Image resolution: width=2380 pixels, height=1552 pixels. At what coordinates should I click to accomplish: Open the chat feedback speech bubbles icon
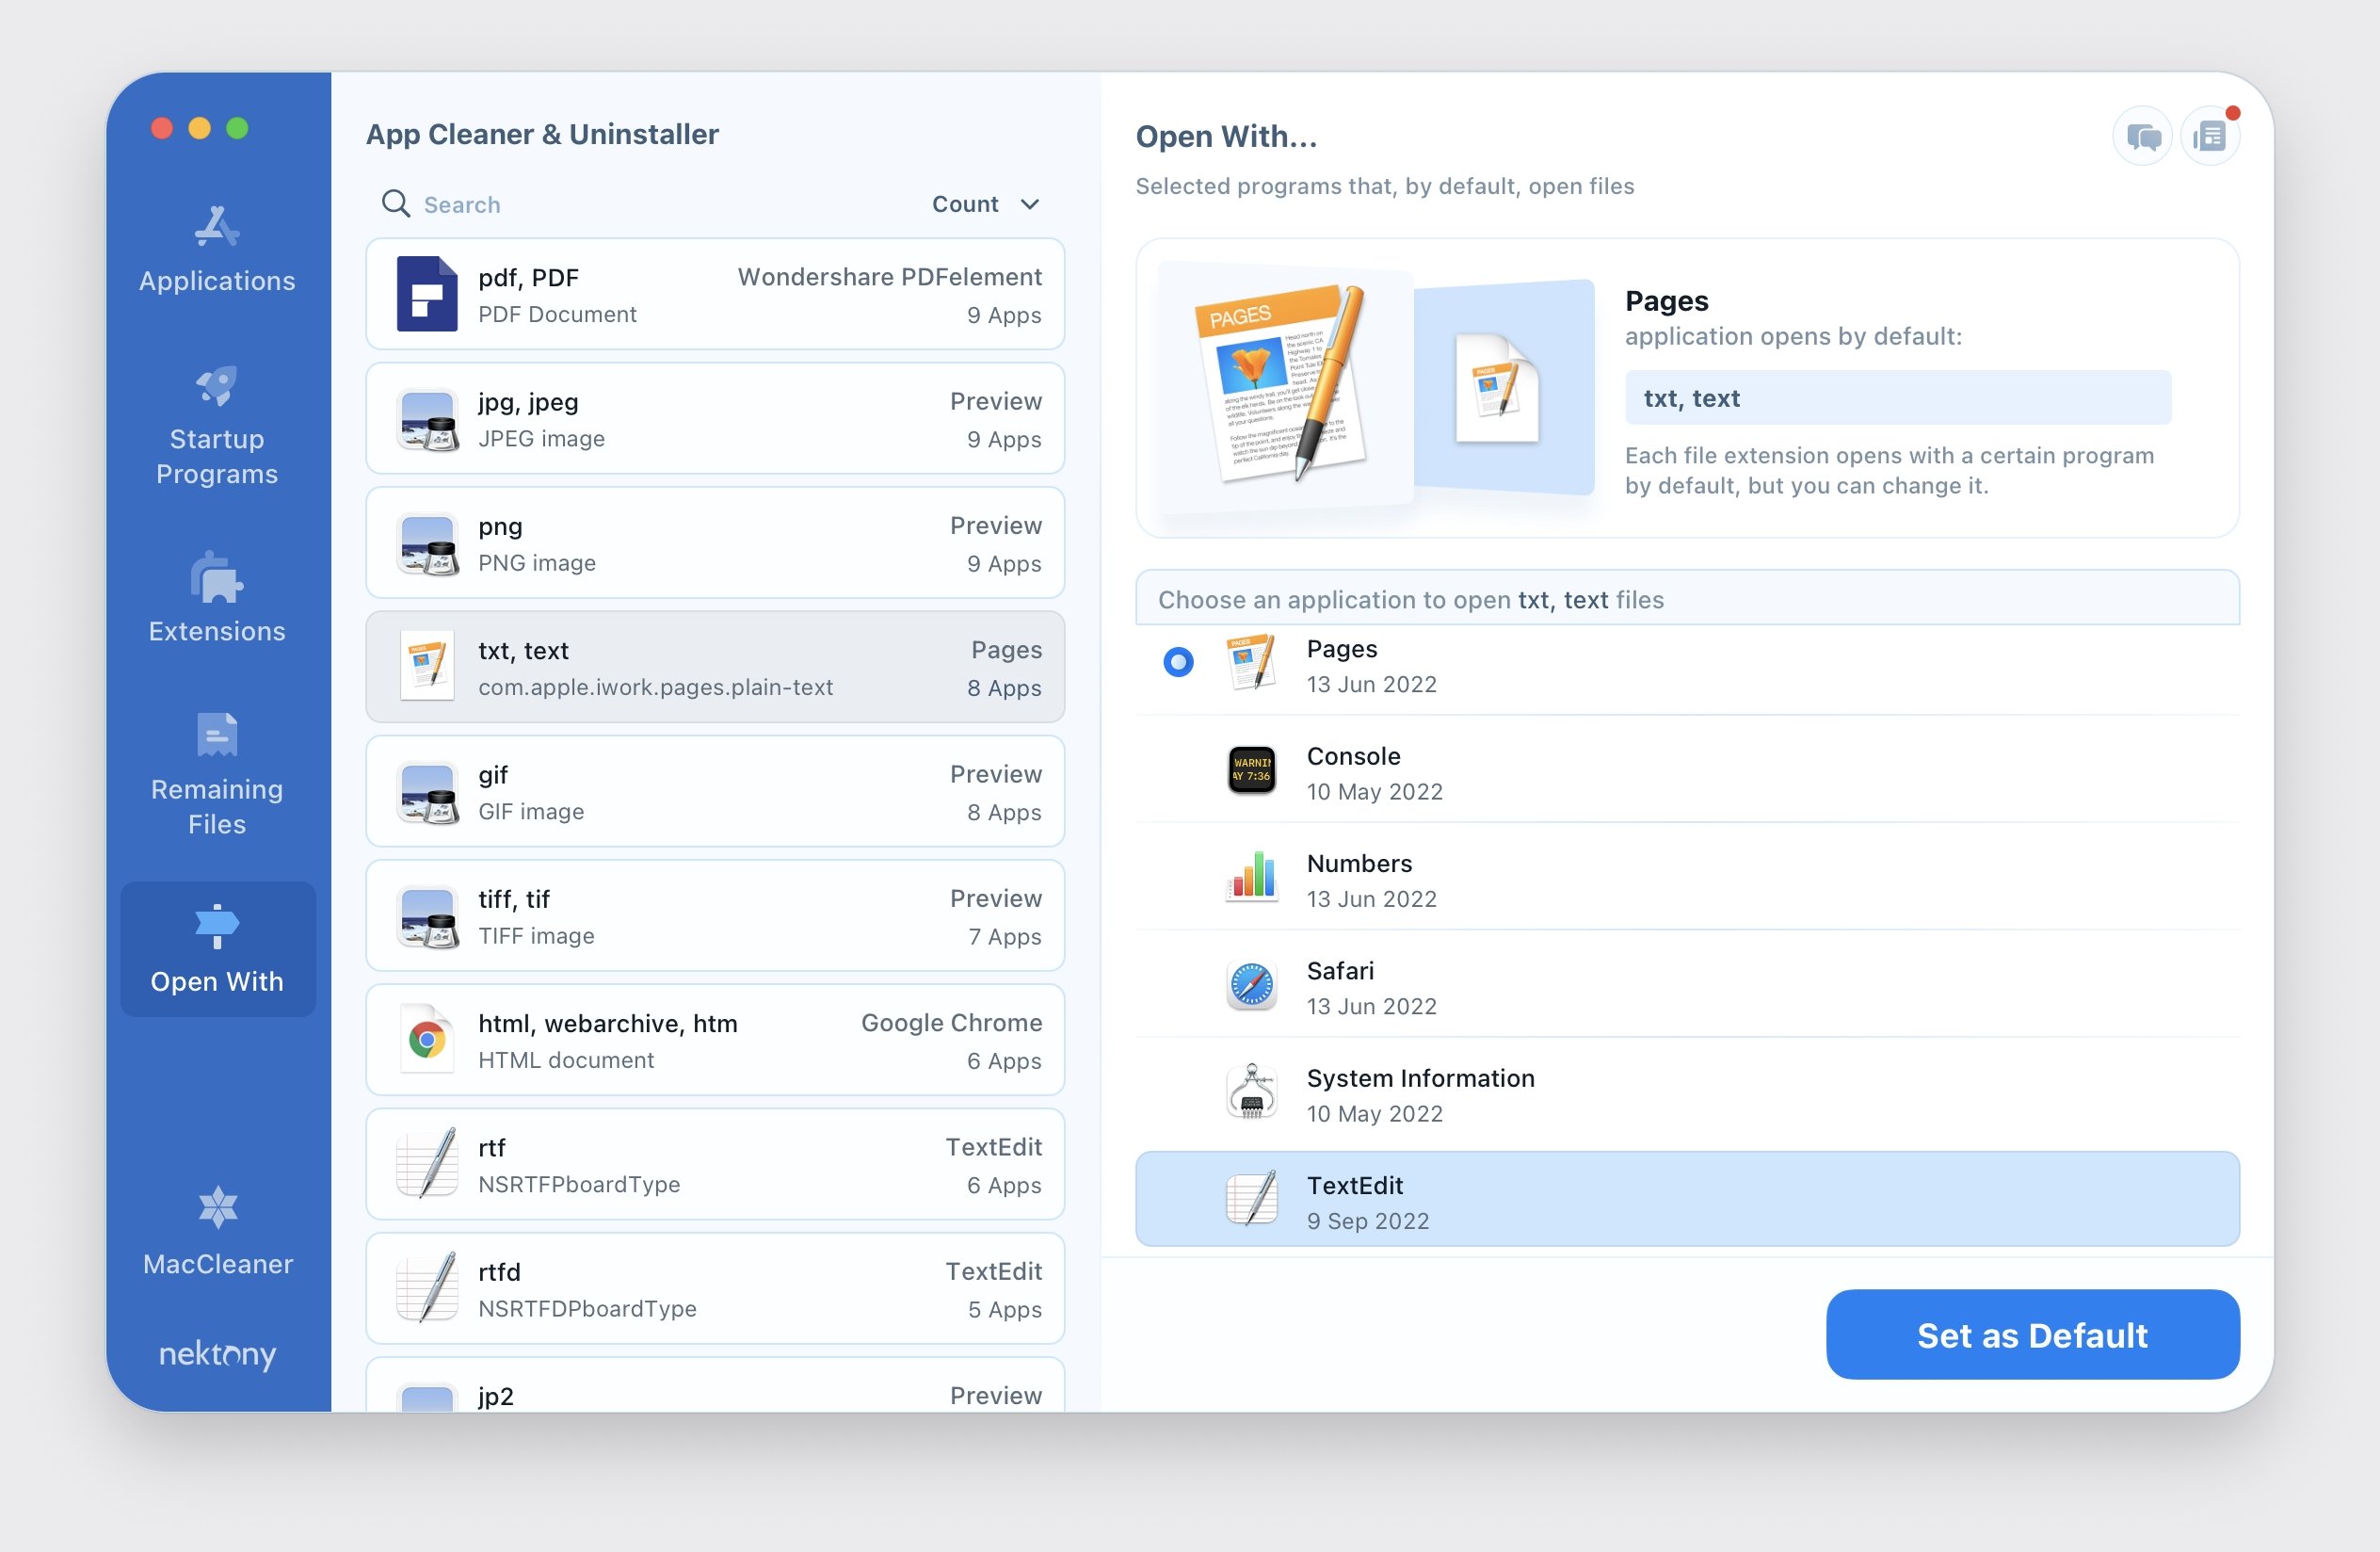[2142, 136]
